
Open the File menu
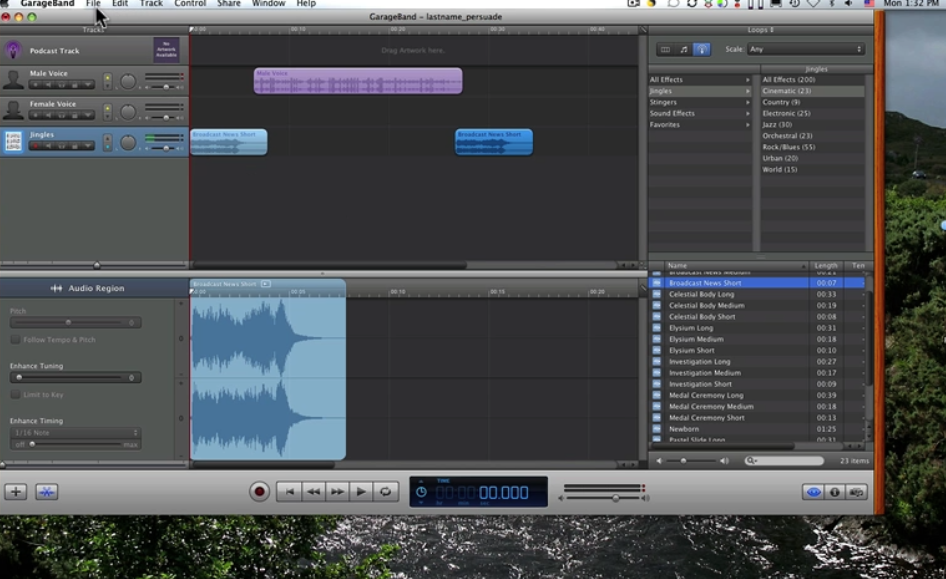[93, 4]
